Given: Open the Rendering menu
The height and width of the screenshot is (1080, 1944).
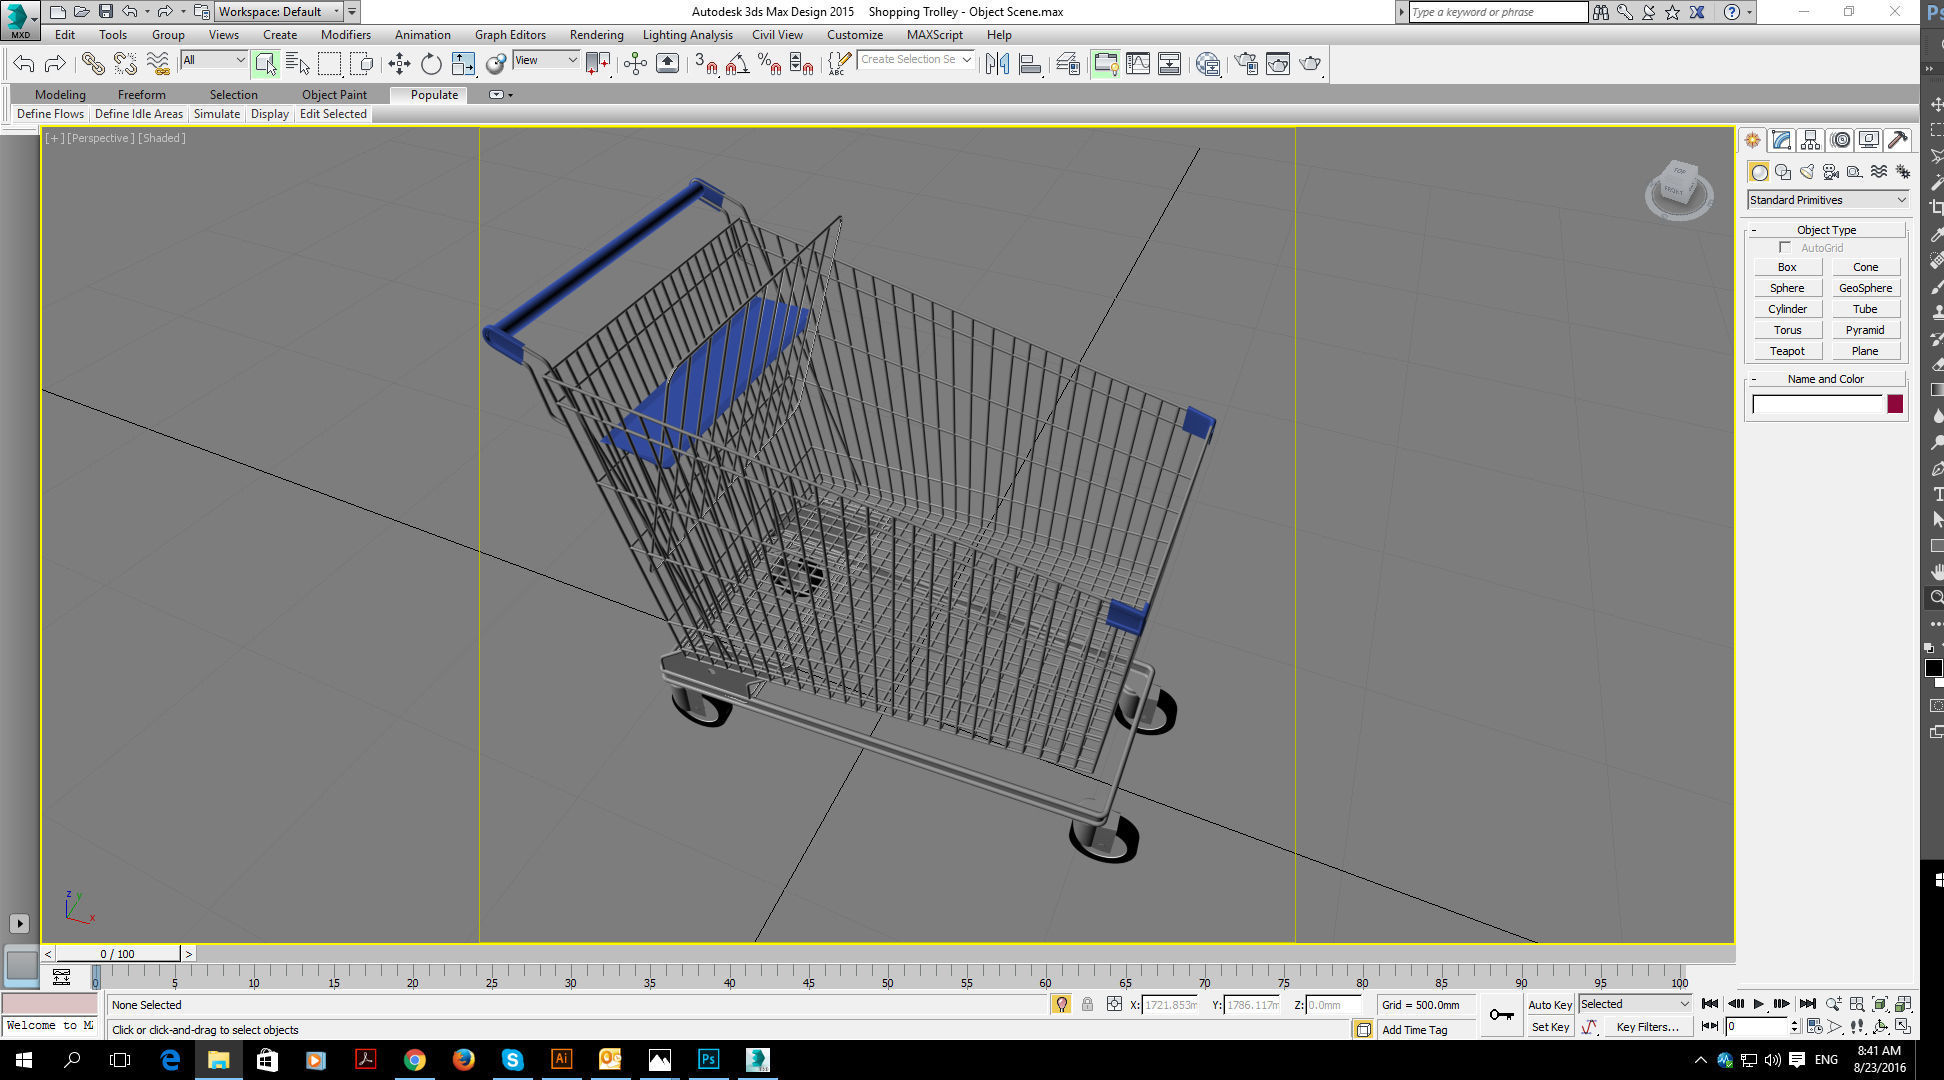Looking at the screenshot, I should (x=596, y=35).
